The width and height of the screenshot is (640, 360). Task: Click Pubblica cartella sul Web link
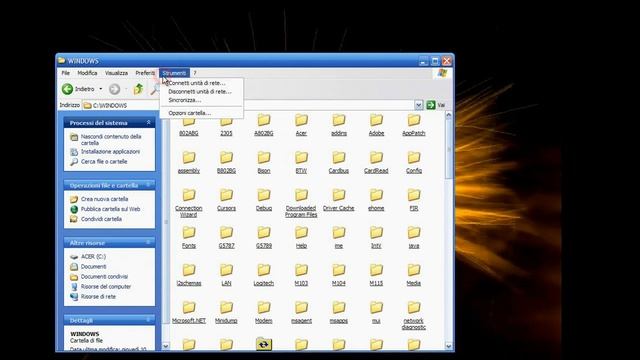pos(110,209)
